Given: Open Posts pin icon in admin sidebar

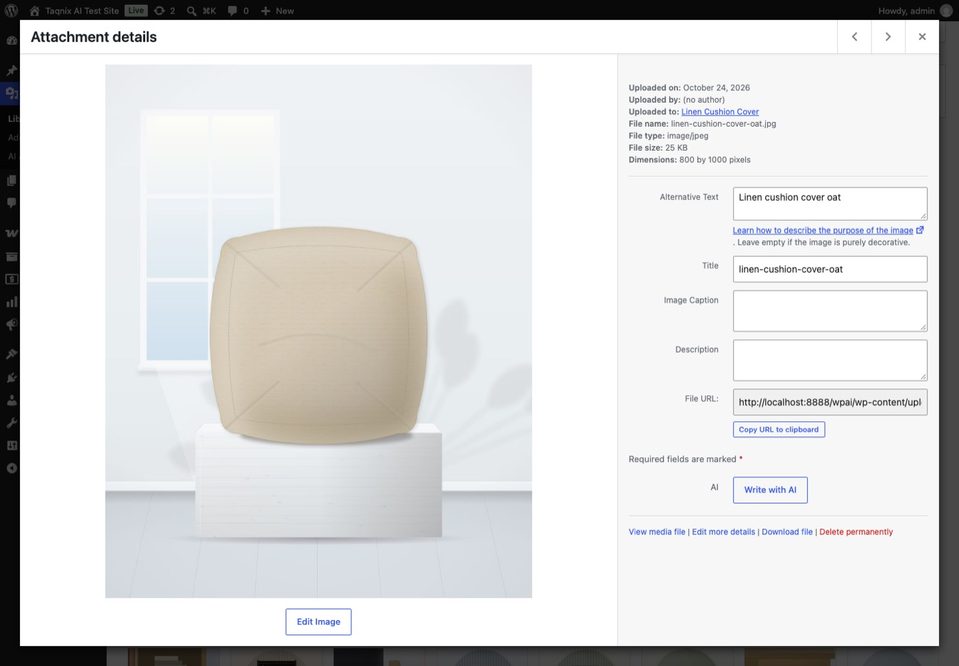Looking at the screenshot, I should pos(11,71).
